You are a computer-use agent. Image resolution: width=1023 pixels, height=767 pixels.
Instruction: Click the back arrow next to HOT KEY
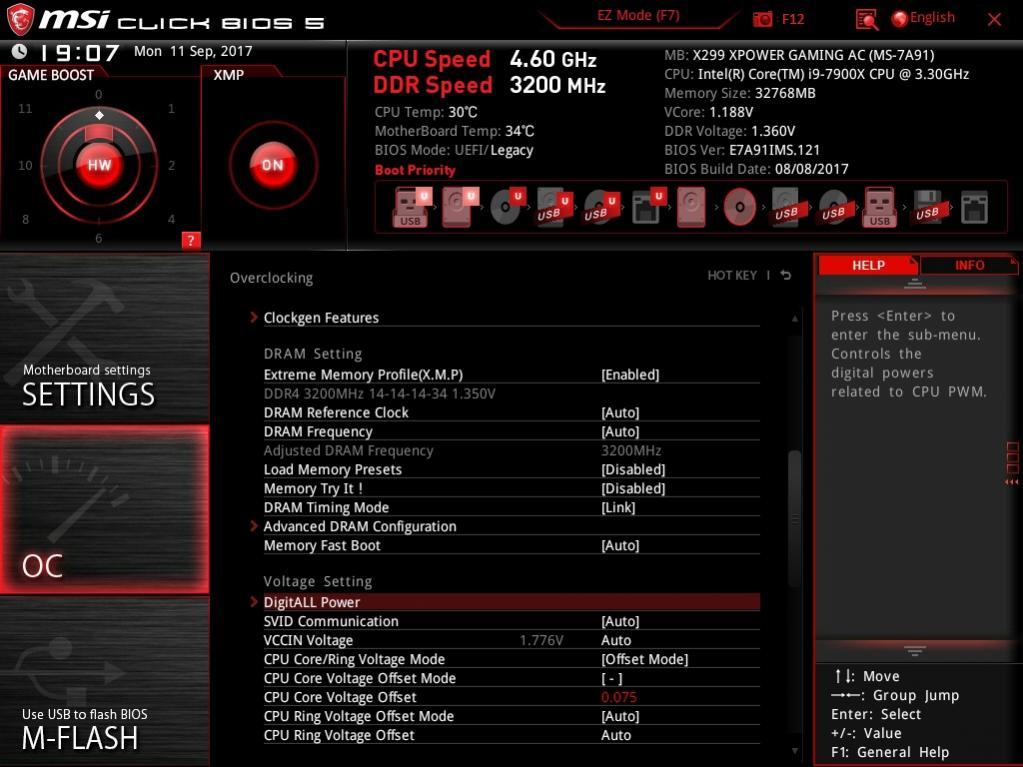tap(786, 275)
